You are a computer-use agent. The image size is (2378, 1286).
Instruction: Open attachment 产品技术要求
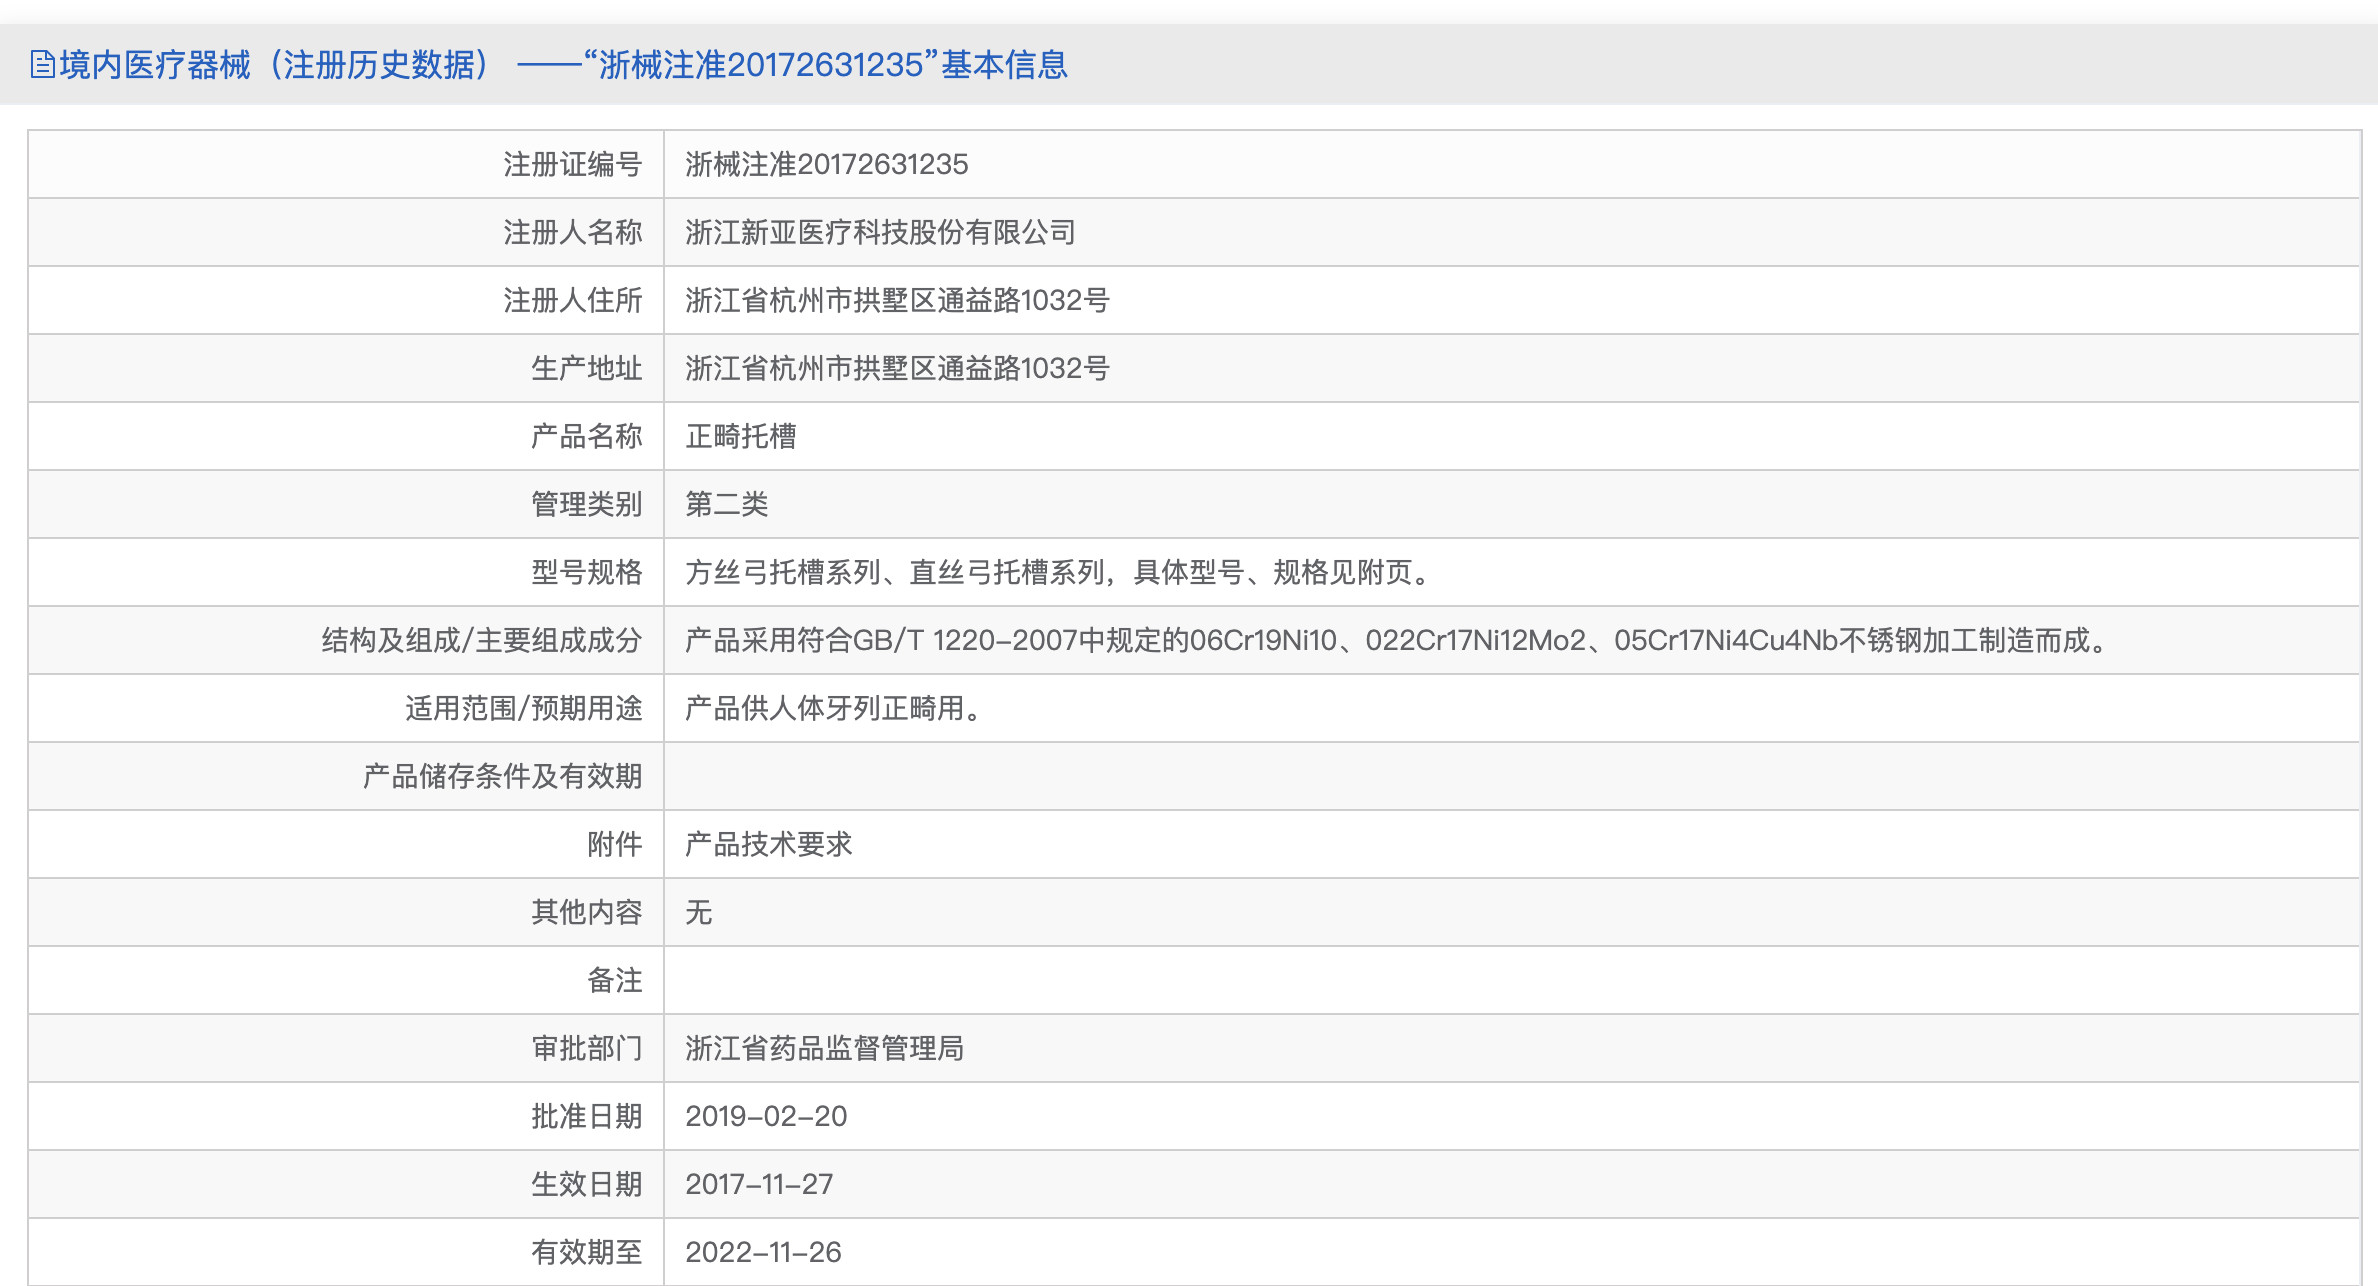pos(769,844)
